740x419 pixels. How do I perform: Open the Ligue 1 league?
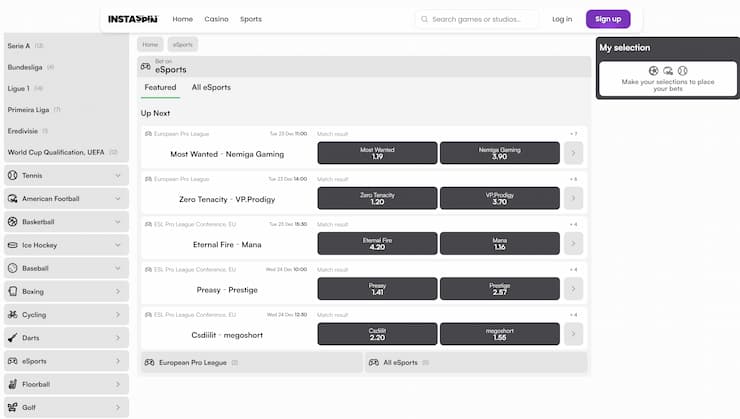point(66,88)
